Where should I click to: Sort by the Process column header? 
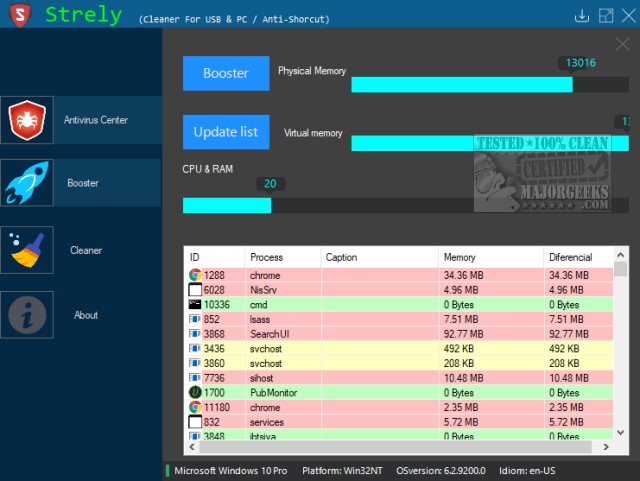pyautogui.click(x=283, y=257)
